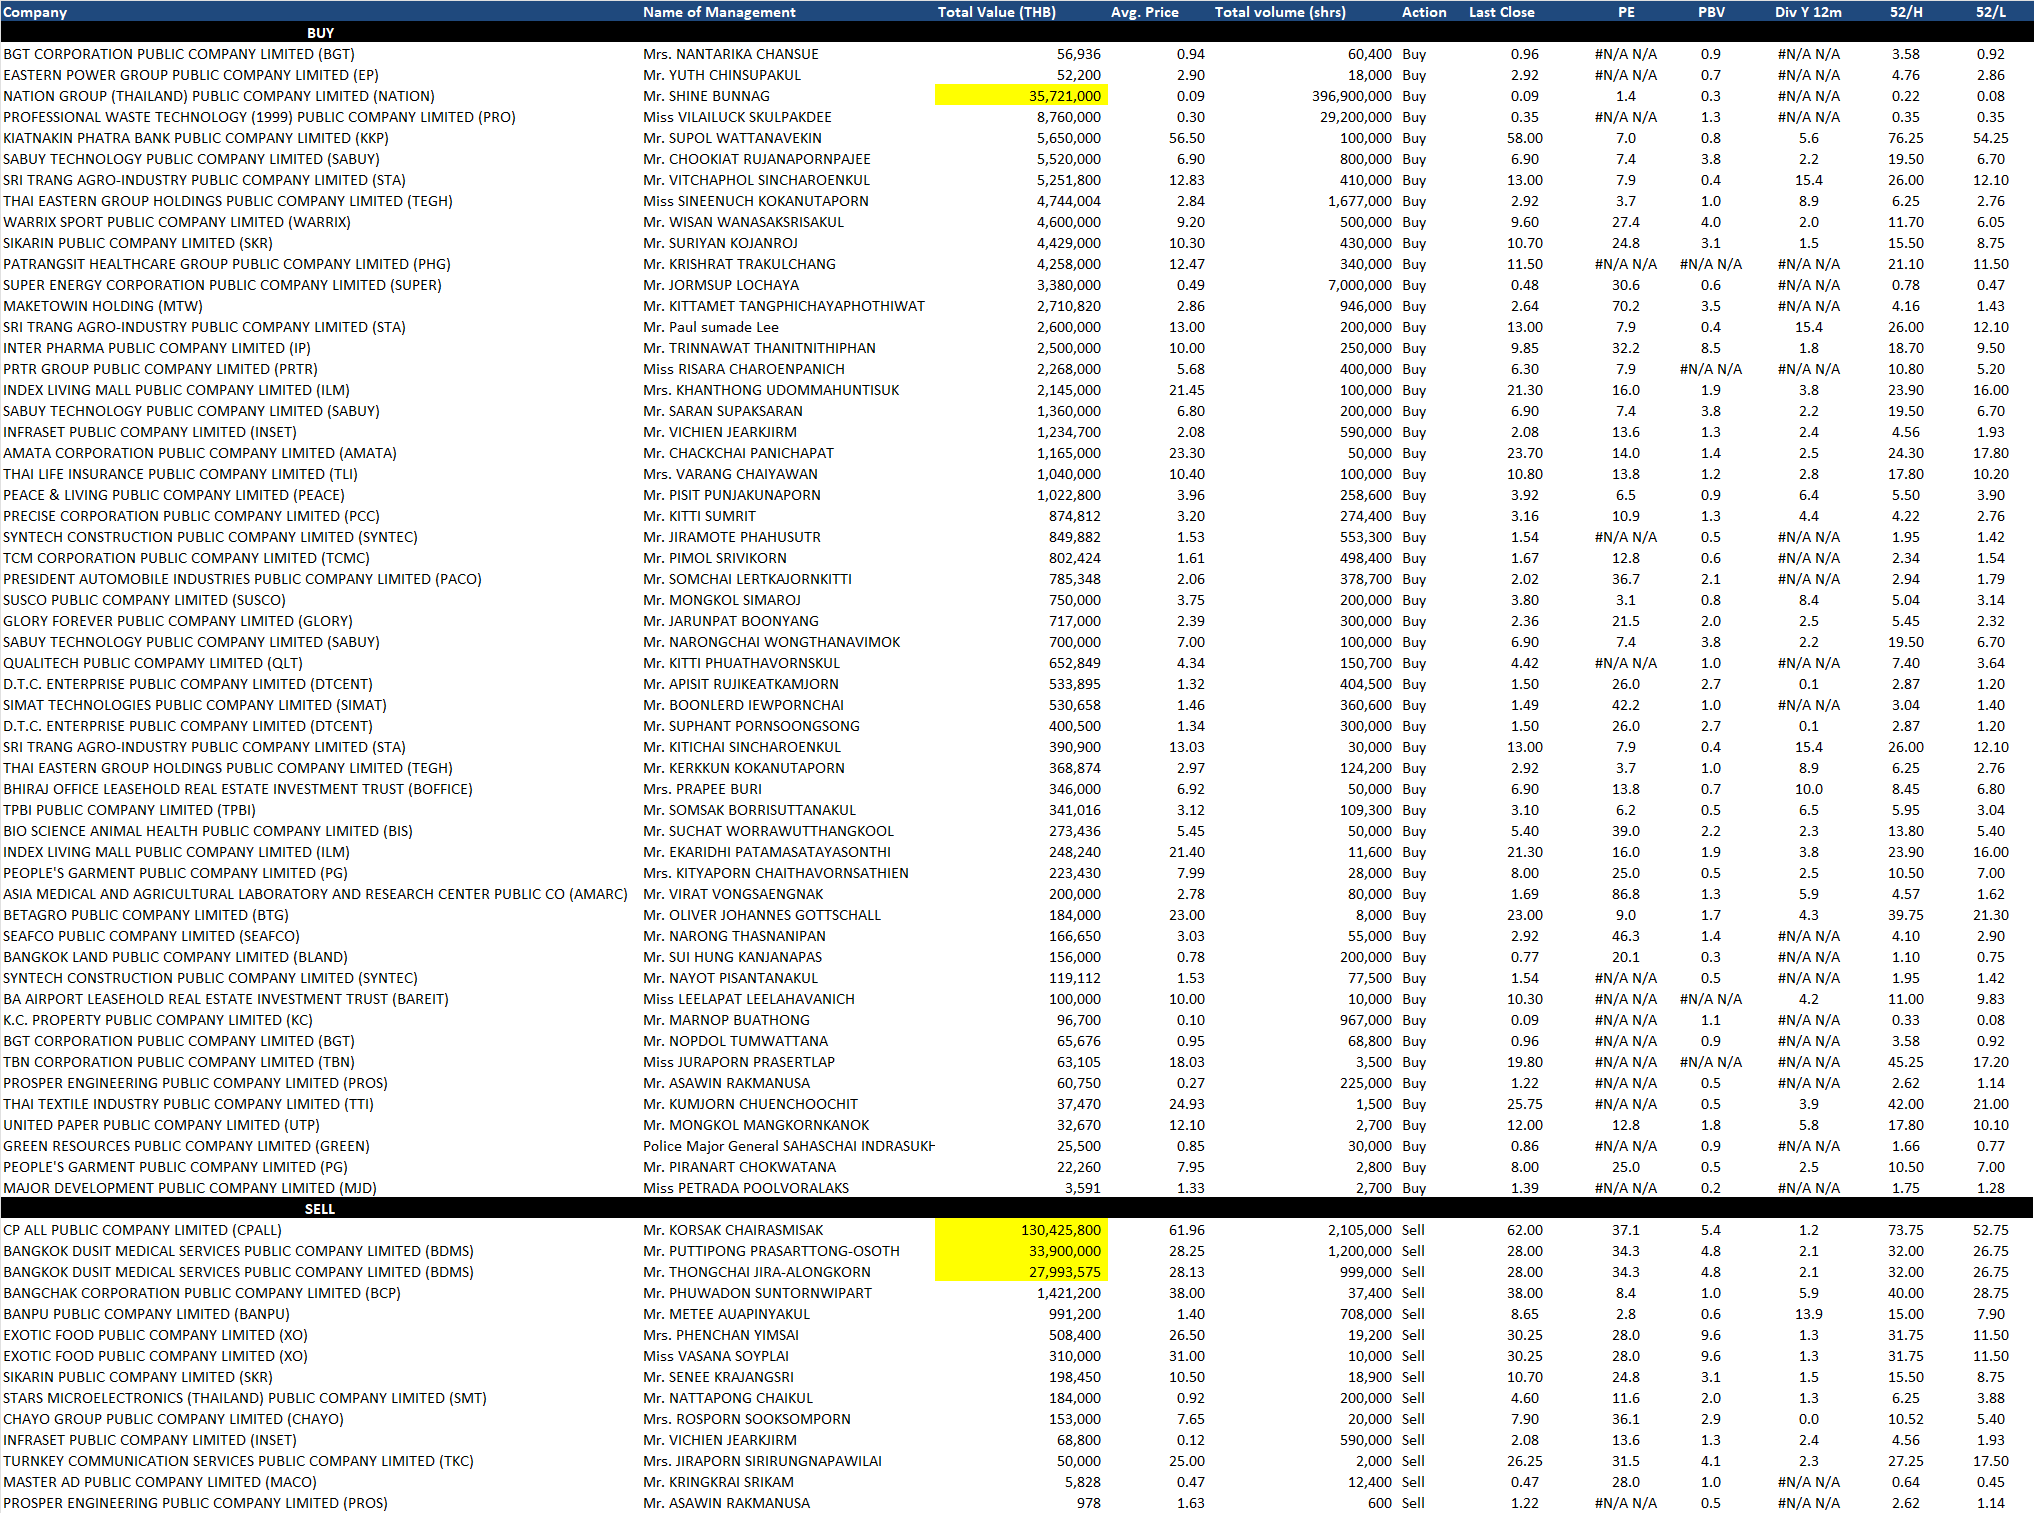Viewport: 2034px width, 1513px height.
Task: Click the Company column header
Action: tap(36, 12)
